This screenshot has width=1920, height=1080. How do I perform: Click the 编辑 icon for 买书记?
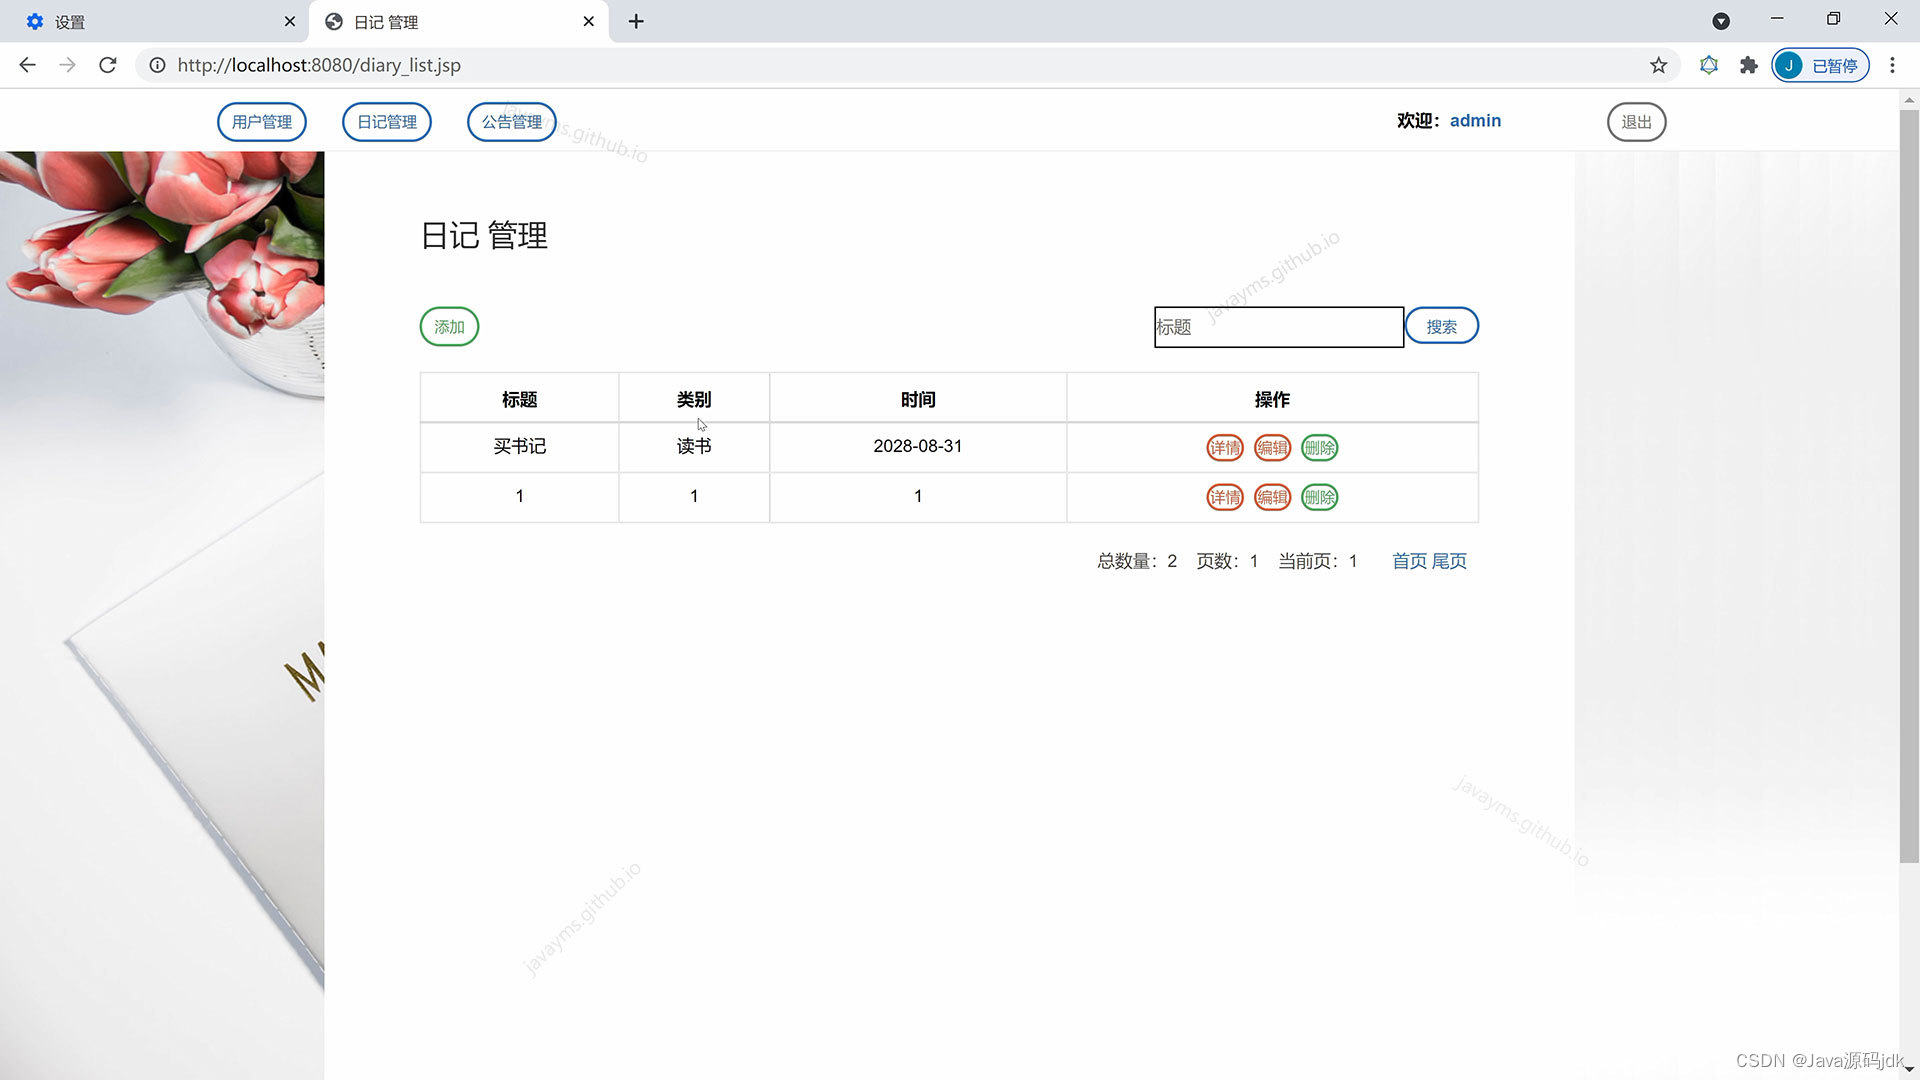(1270, 447)
